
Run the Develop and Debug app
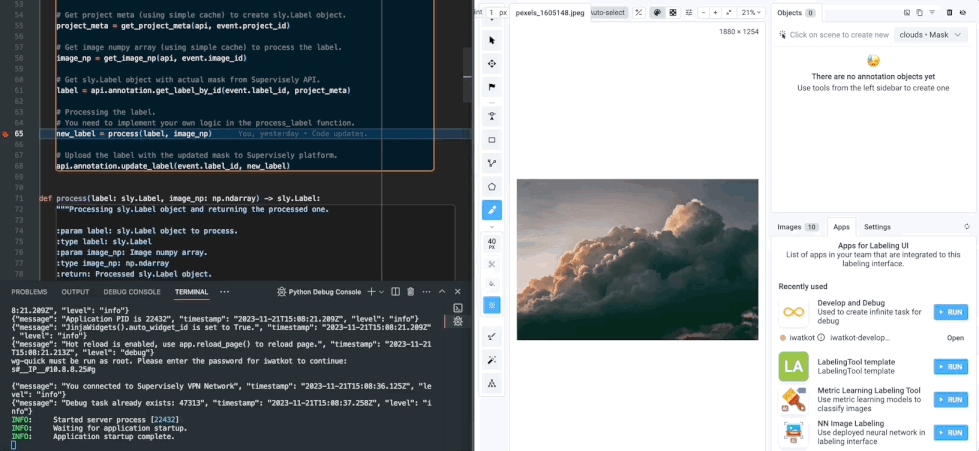(x=950, y=312)
